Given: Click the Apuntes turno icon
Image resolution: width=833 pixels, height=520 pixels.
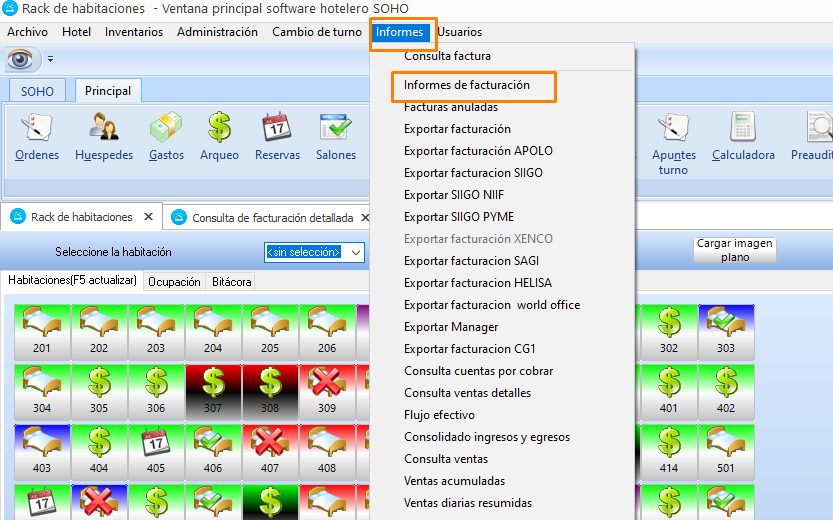Looking at the screenshot, I should 673,143.
